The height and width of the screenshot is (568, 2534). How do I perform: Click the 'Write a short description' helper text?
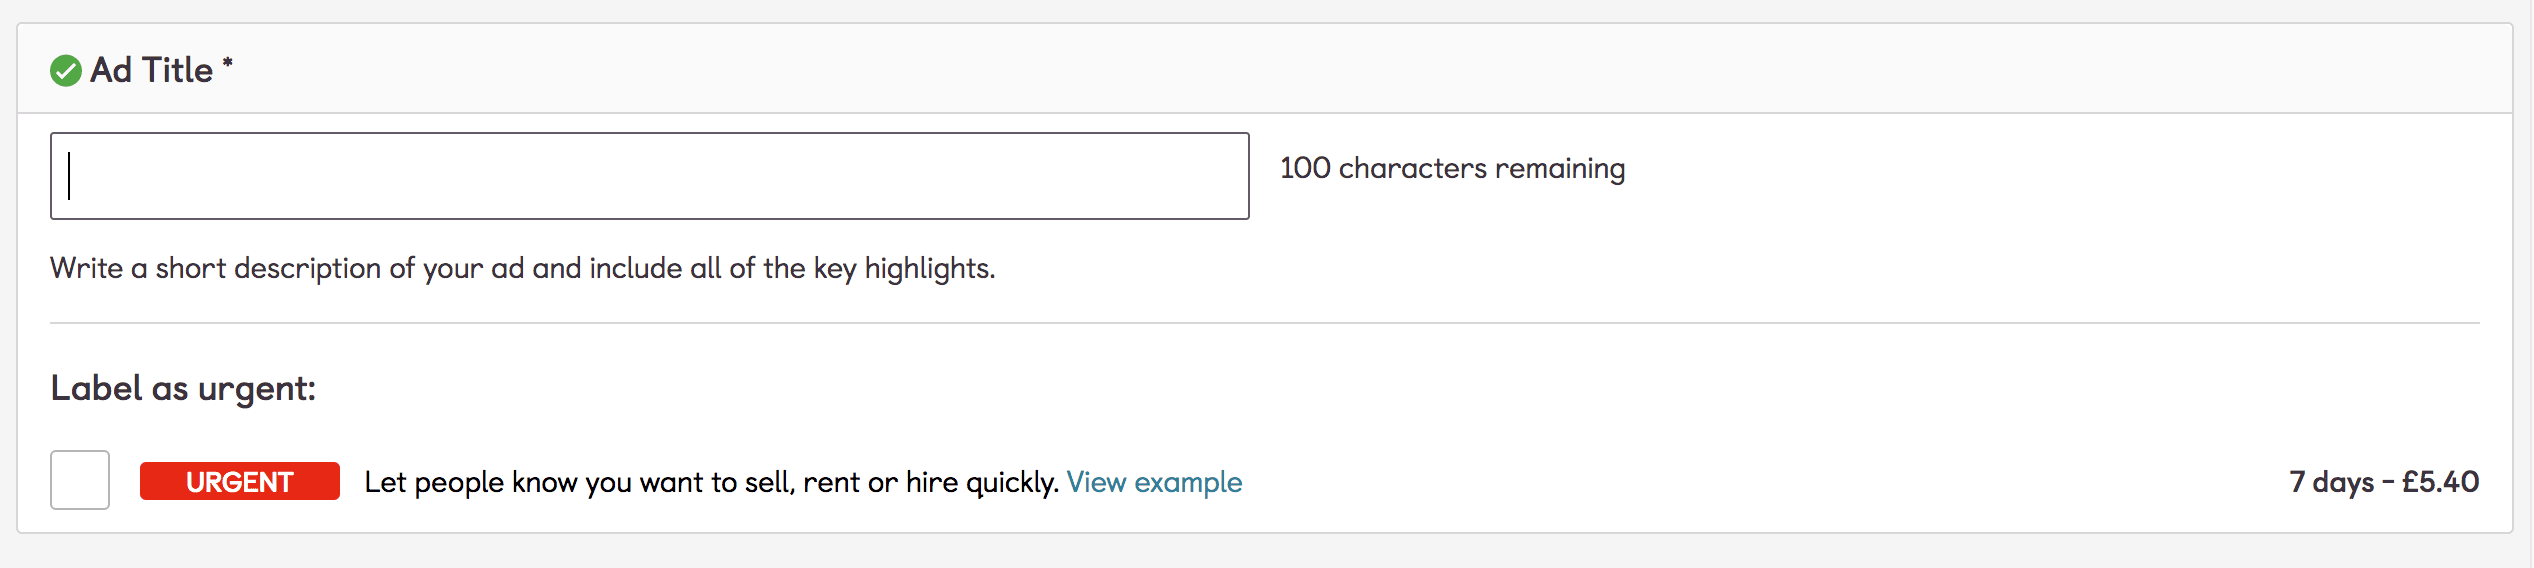522,268
